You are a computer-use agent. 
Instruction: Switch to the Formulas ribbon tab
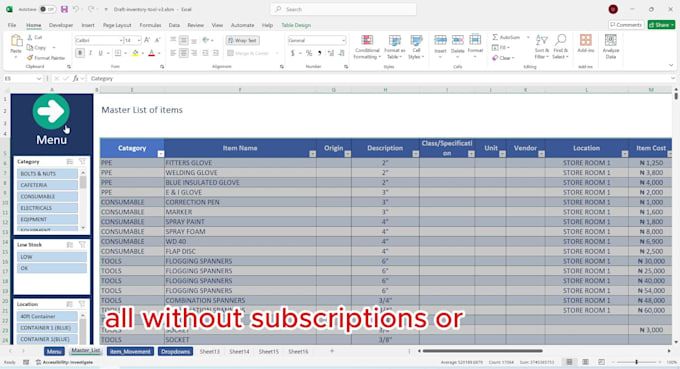point(150,25)
